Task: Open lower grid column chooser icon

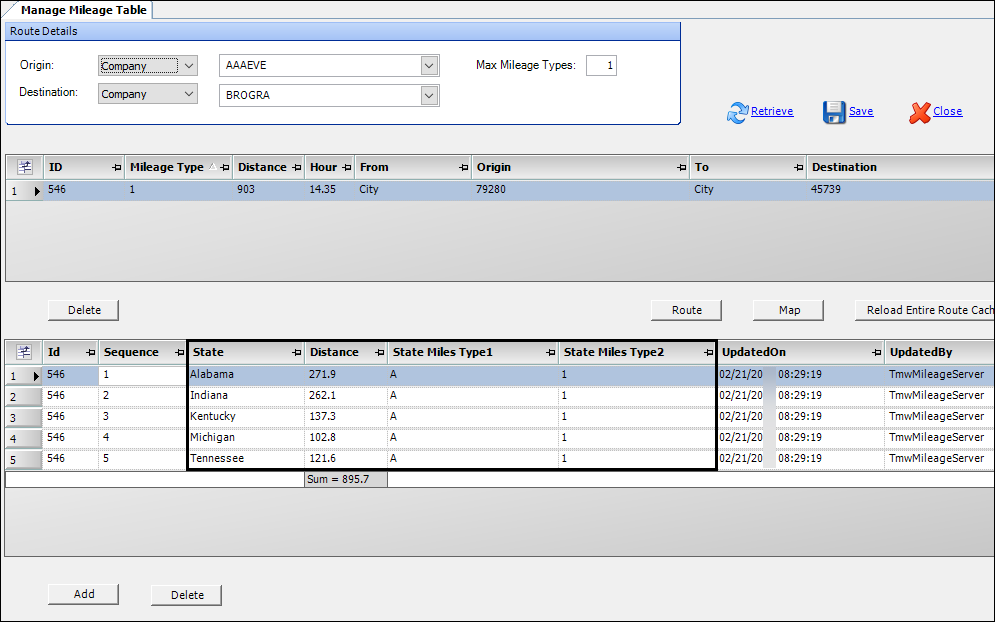Action: tap(25, 352)
